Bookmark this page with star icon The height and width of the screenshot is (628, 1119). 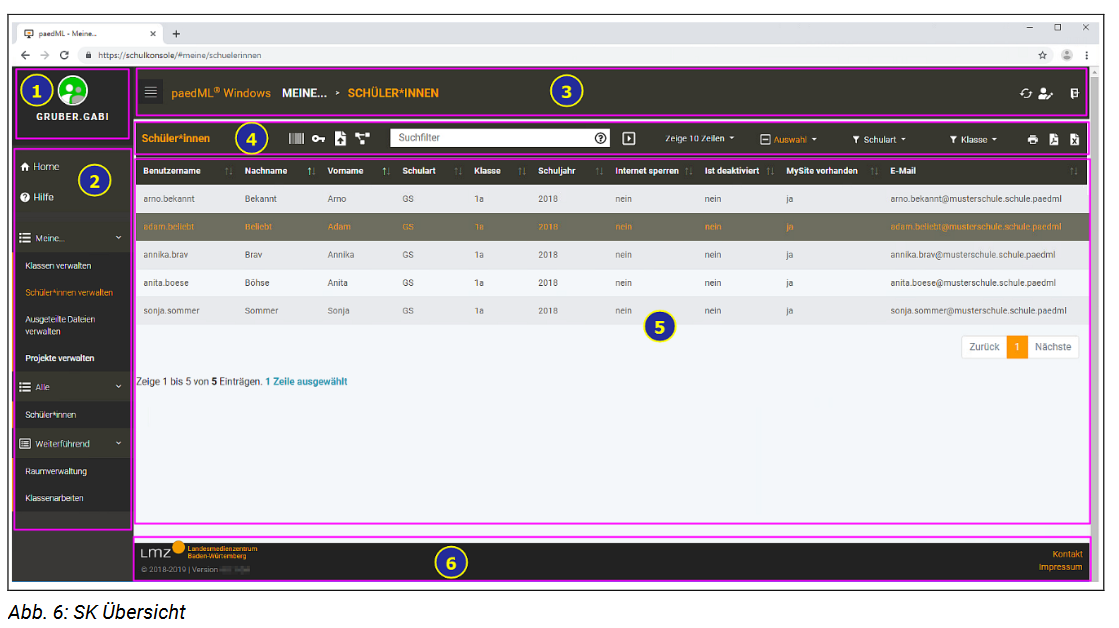click(x=1043, y=55)
